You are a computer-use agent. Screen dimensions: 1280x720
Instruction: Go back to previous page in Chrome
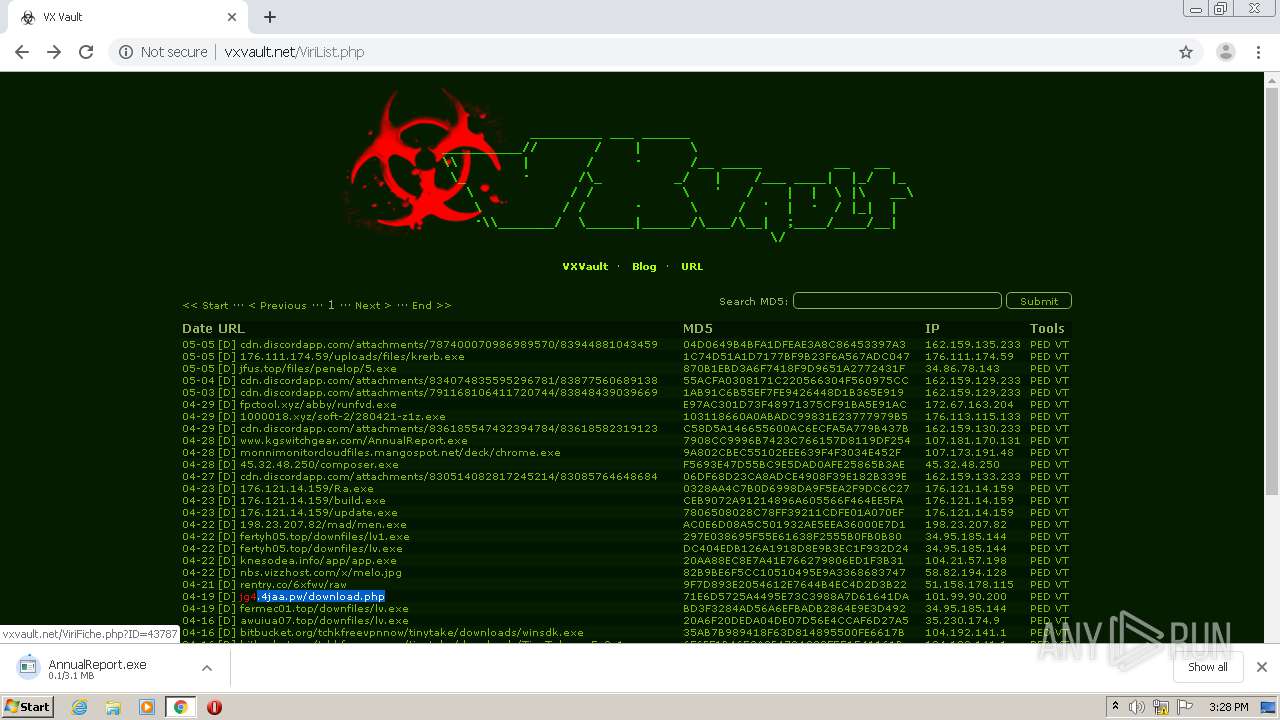[22, 52]
